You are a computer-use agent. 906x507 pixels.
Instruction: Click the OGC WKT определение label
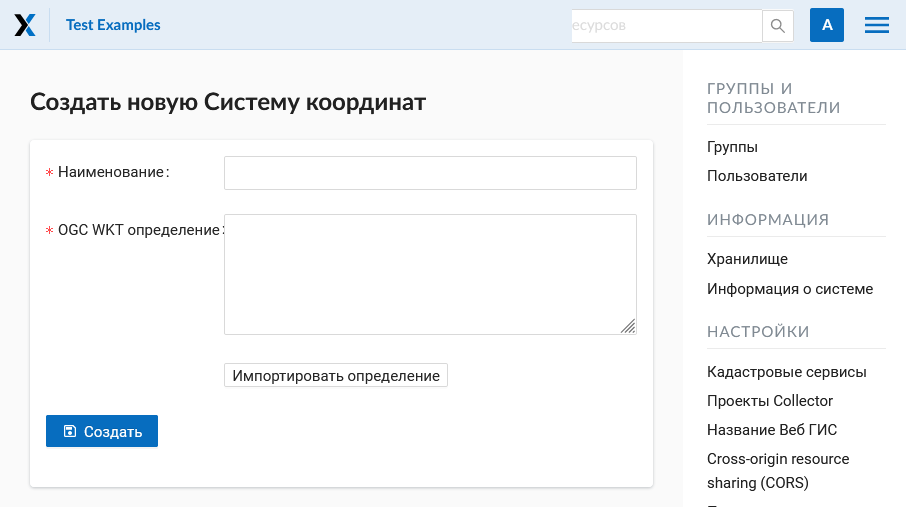tap(139, 230)
